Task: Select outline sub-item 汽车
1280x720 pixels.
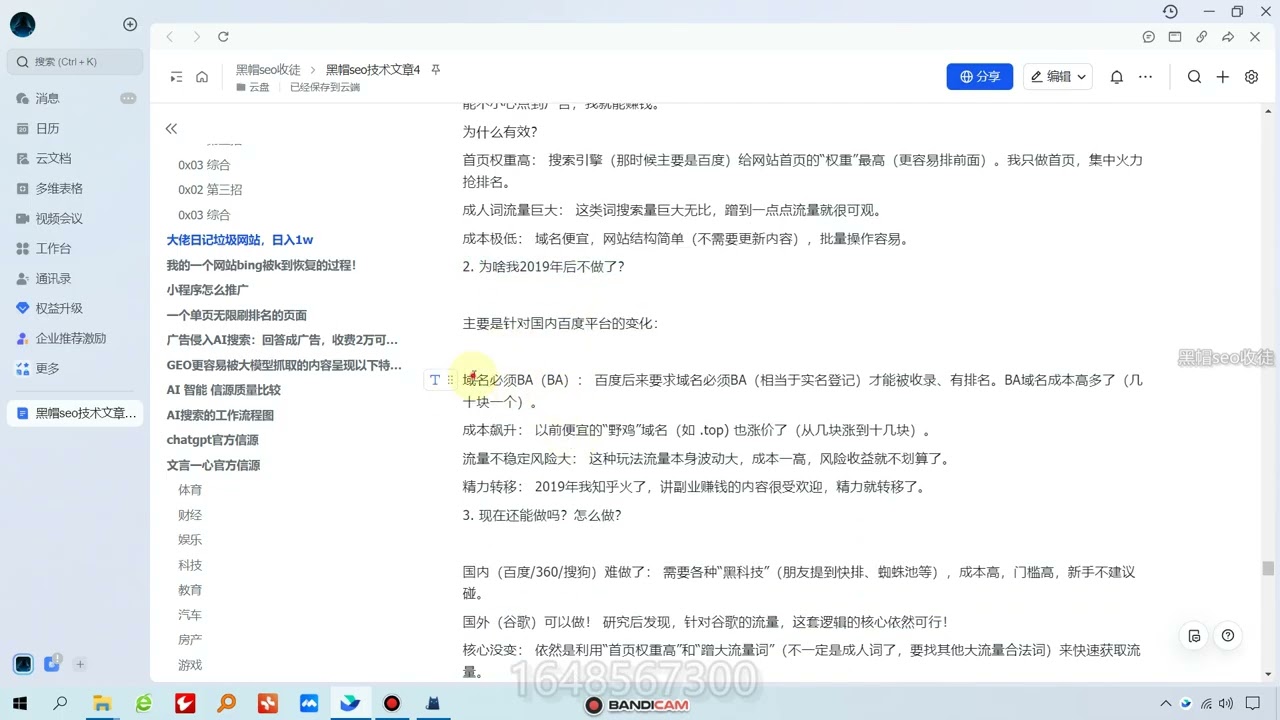Action: 190,615
